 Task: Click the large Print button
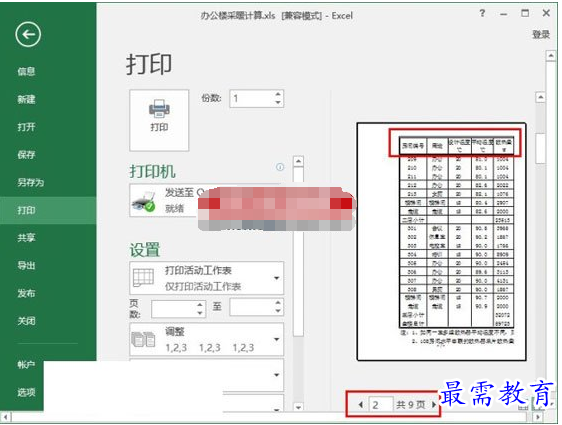pos(159,120)
